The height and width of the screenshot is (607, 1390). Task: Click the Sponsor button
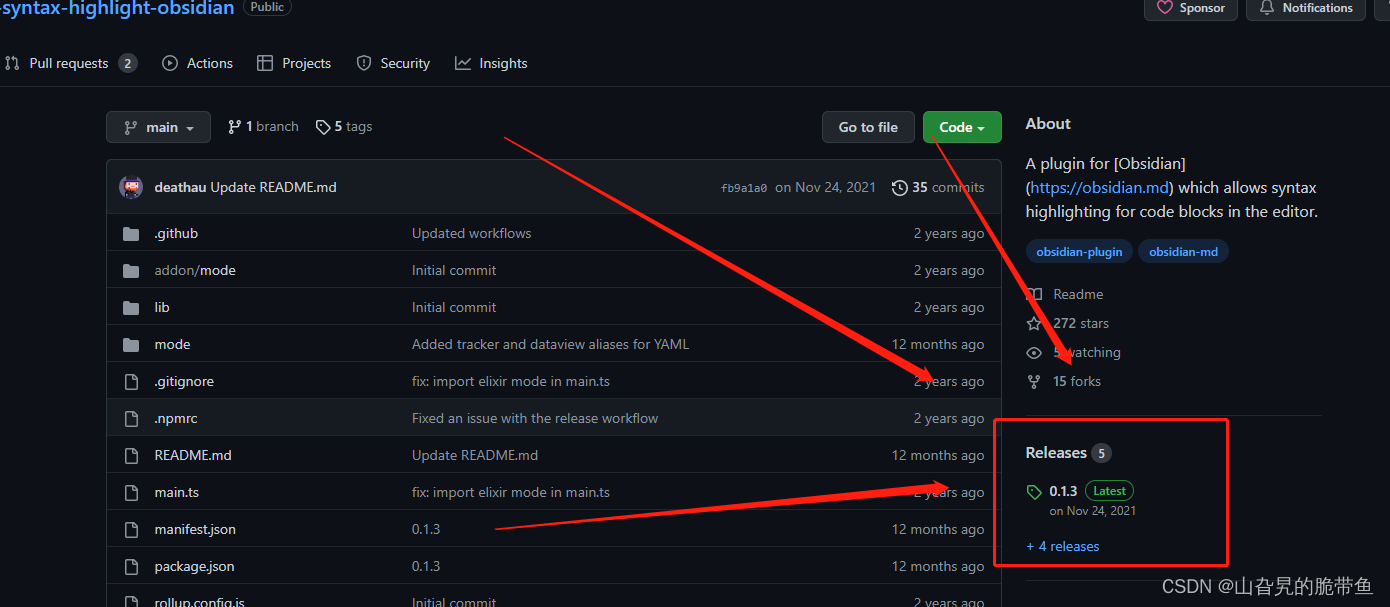tap(1191, 8)
